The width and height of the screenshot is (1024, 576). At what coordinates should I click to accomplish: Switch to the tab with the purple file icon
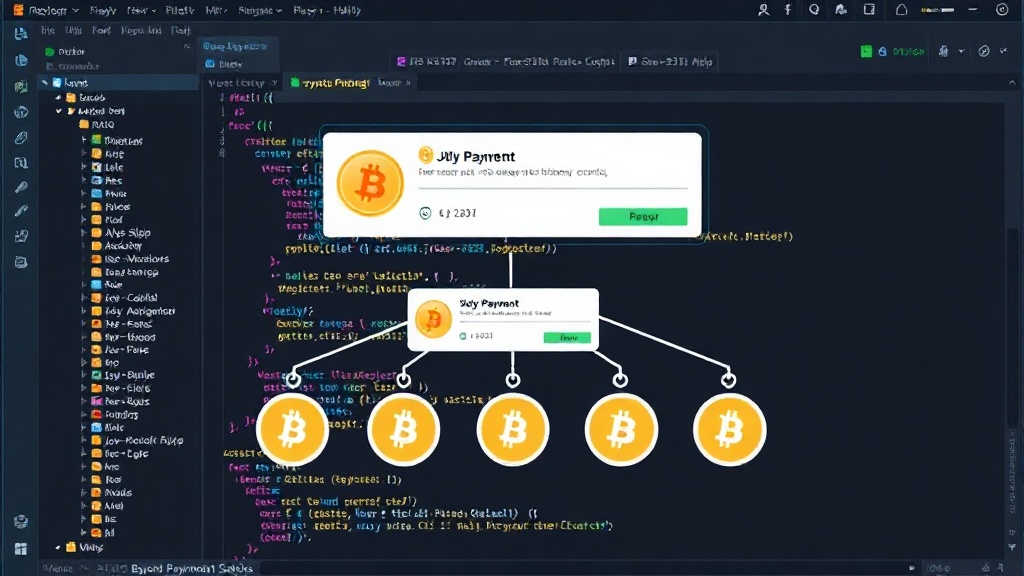[x=505, y=61]
